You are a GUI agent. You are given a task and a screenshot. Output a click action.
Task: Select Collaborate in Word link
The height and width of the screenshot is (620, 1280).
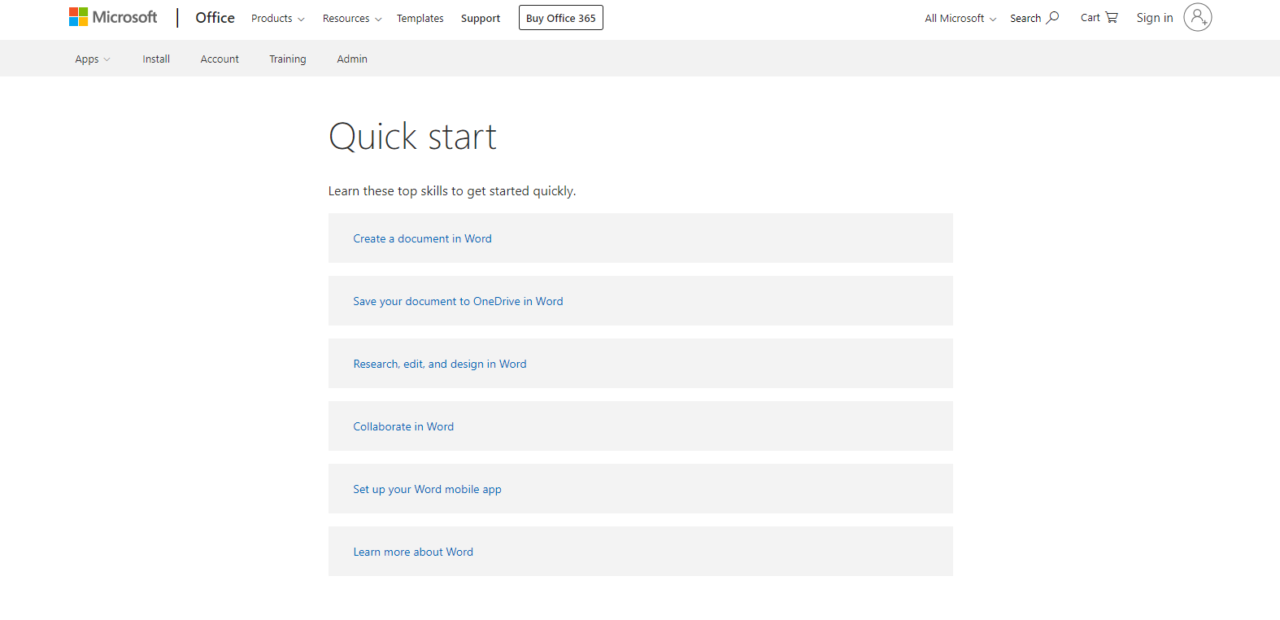pos(403,427)
